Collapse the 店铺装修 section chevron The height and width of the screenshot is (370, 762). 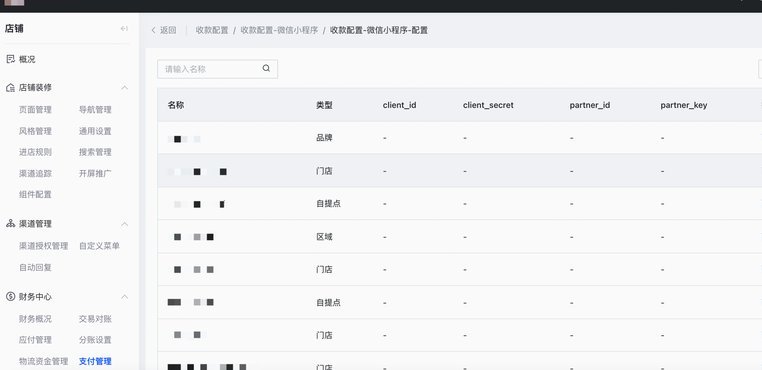[x=124, y=88]
